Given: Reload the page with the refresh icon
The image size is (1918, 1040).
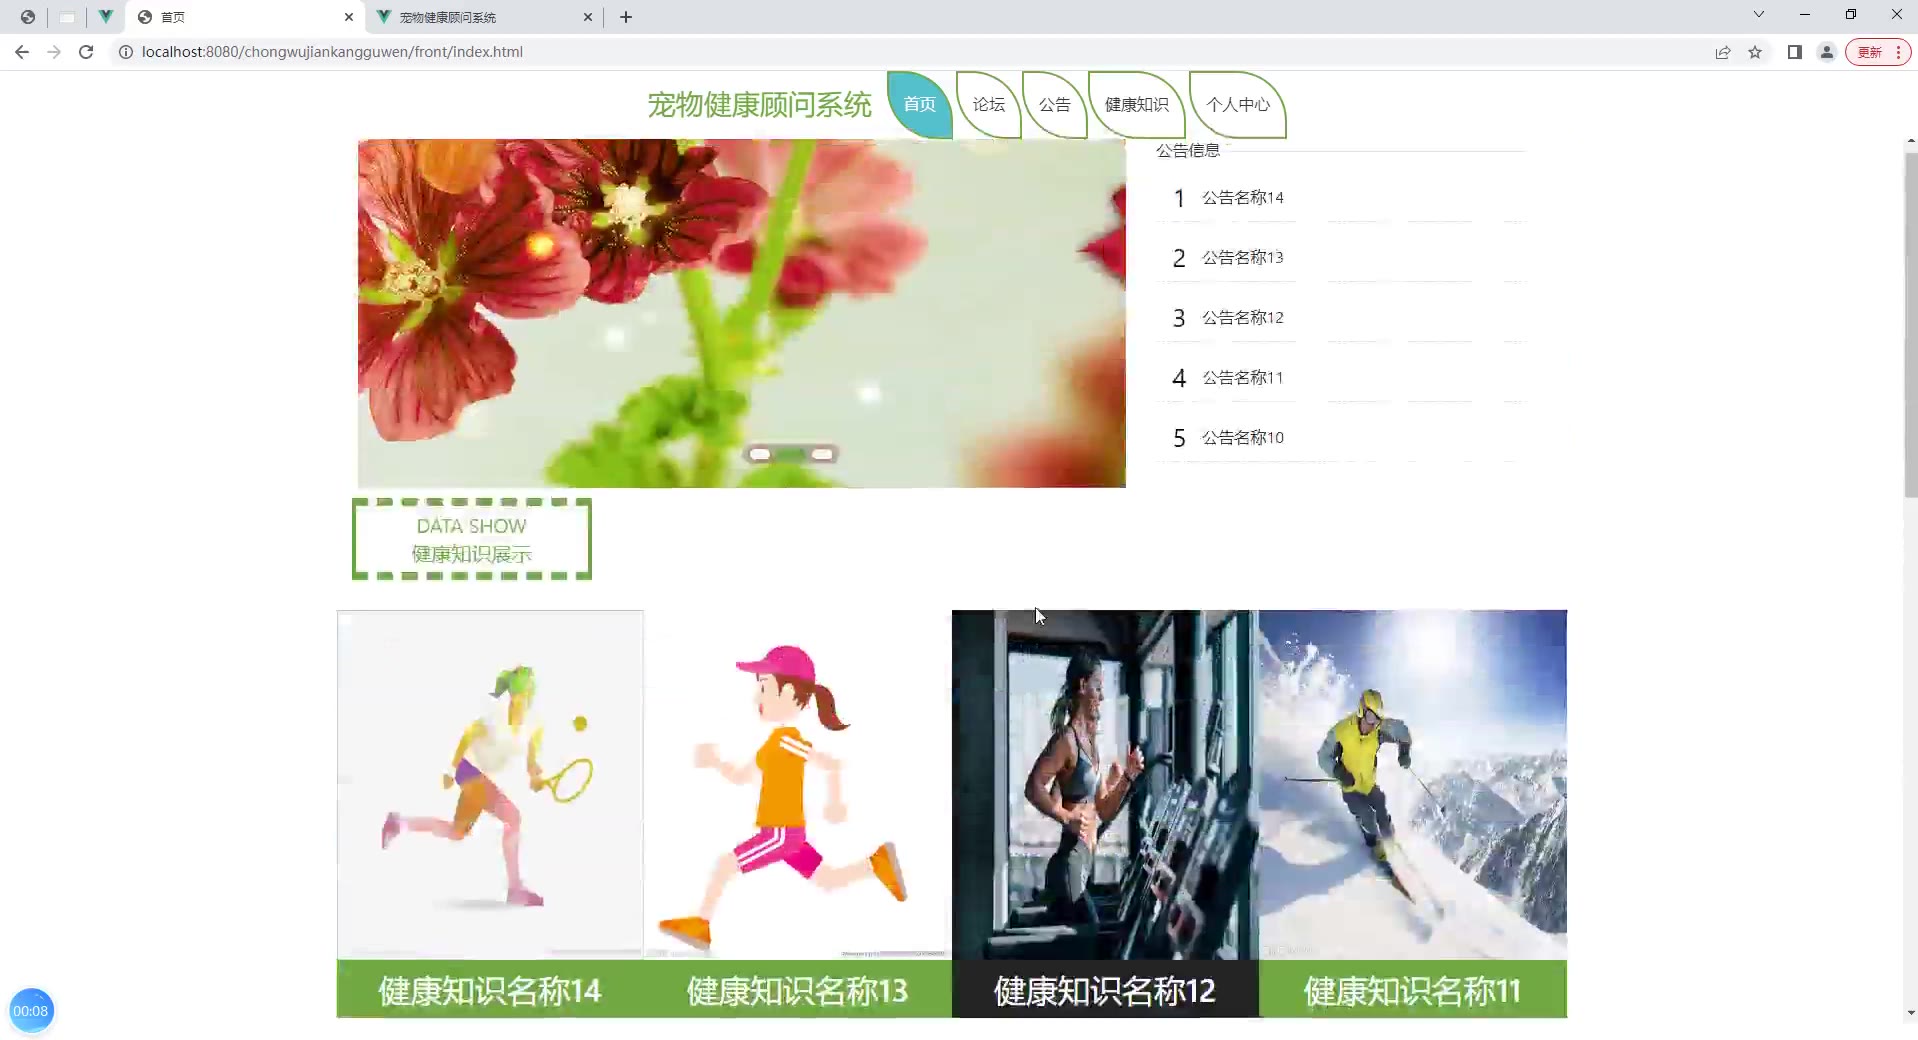Looking at the screenshot, I should 86,52.
